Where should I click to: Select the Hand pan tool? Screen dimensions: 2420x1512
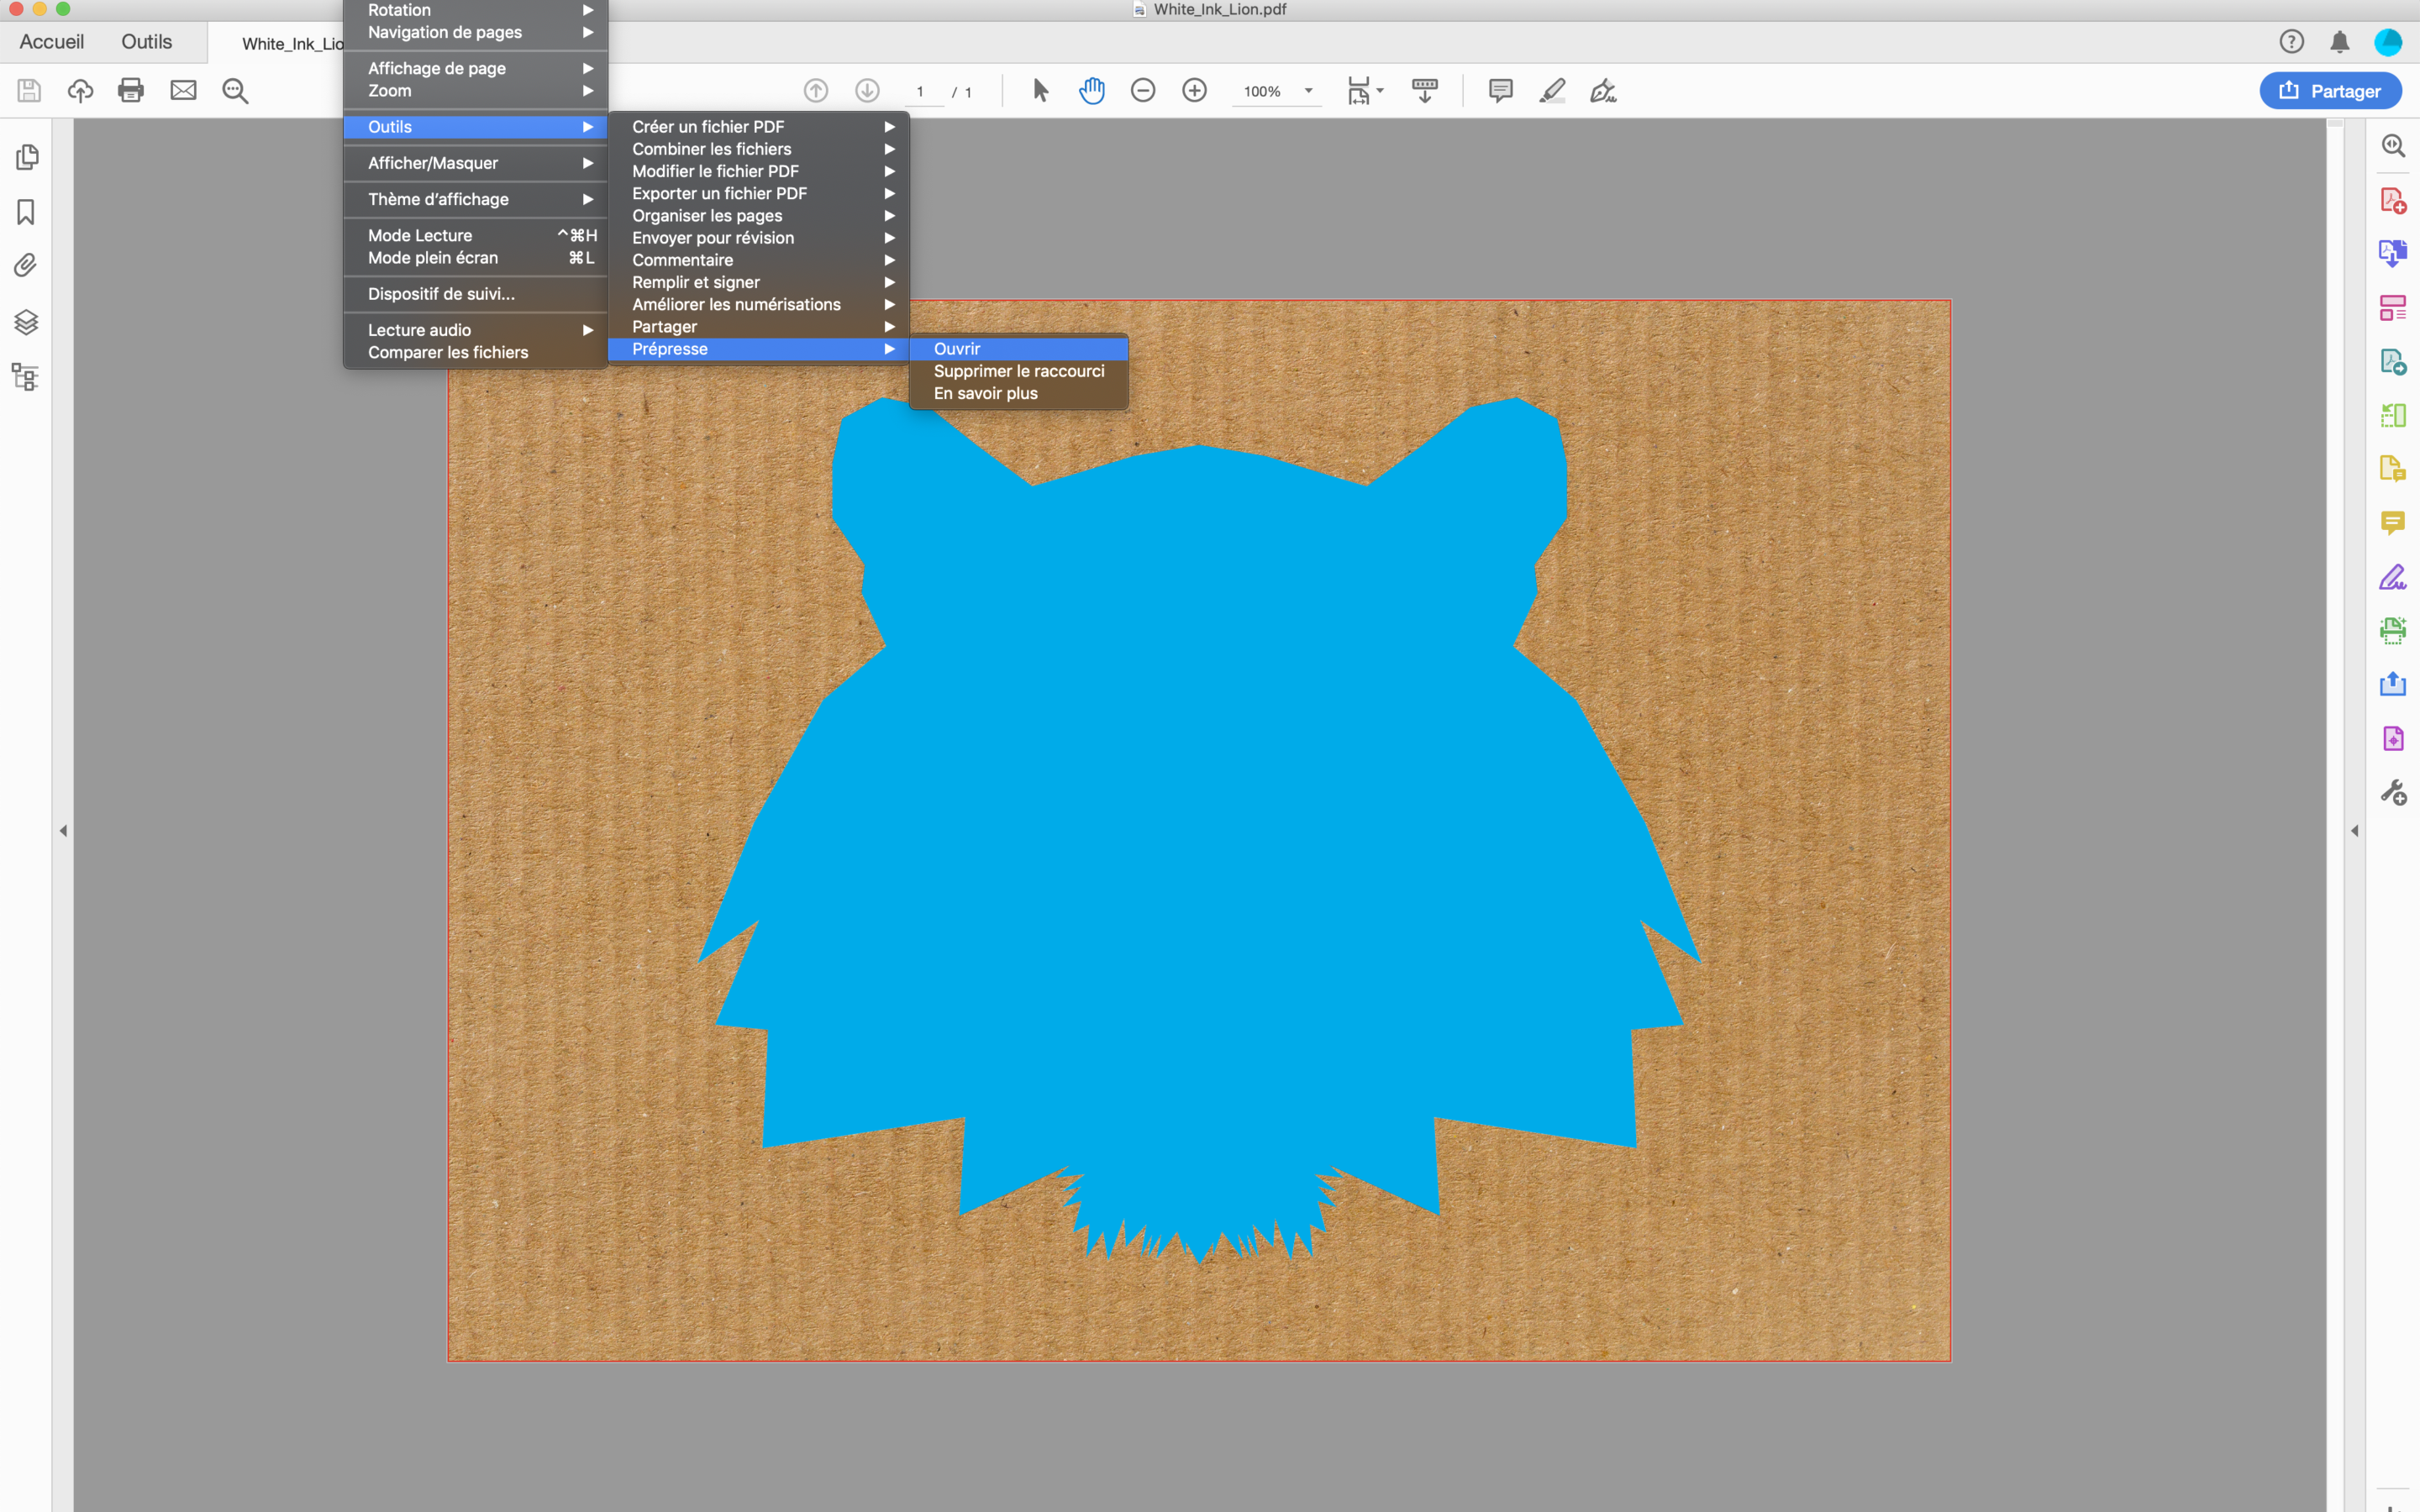(1091, 91)
